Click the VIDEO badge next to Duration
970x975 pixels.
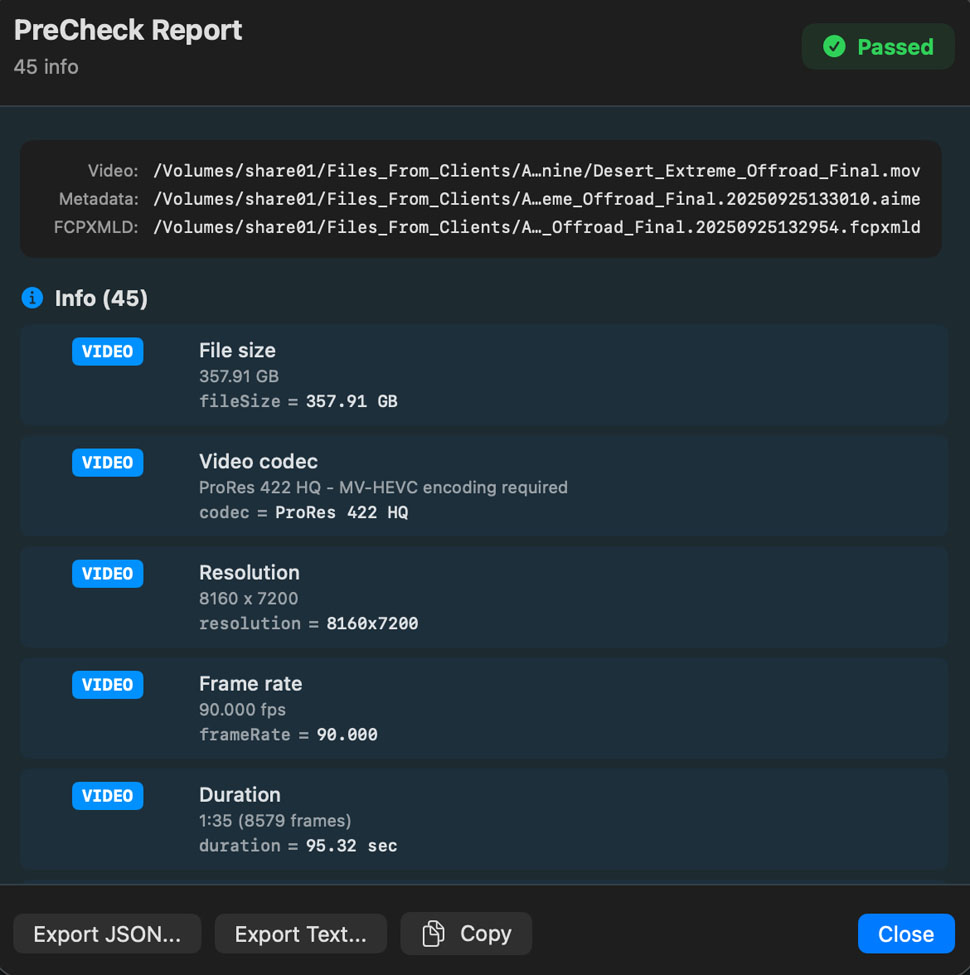point(108,796)
